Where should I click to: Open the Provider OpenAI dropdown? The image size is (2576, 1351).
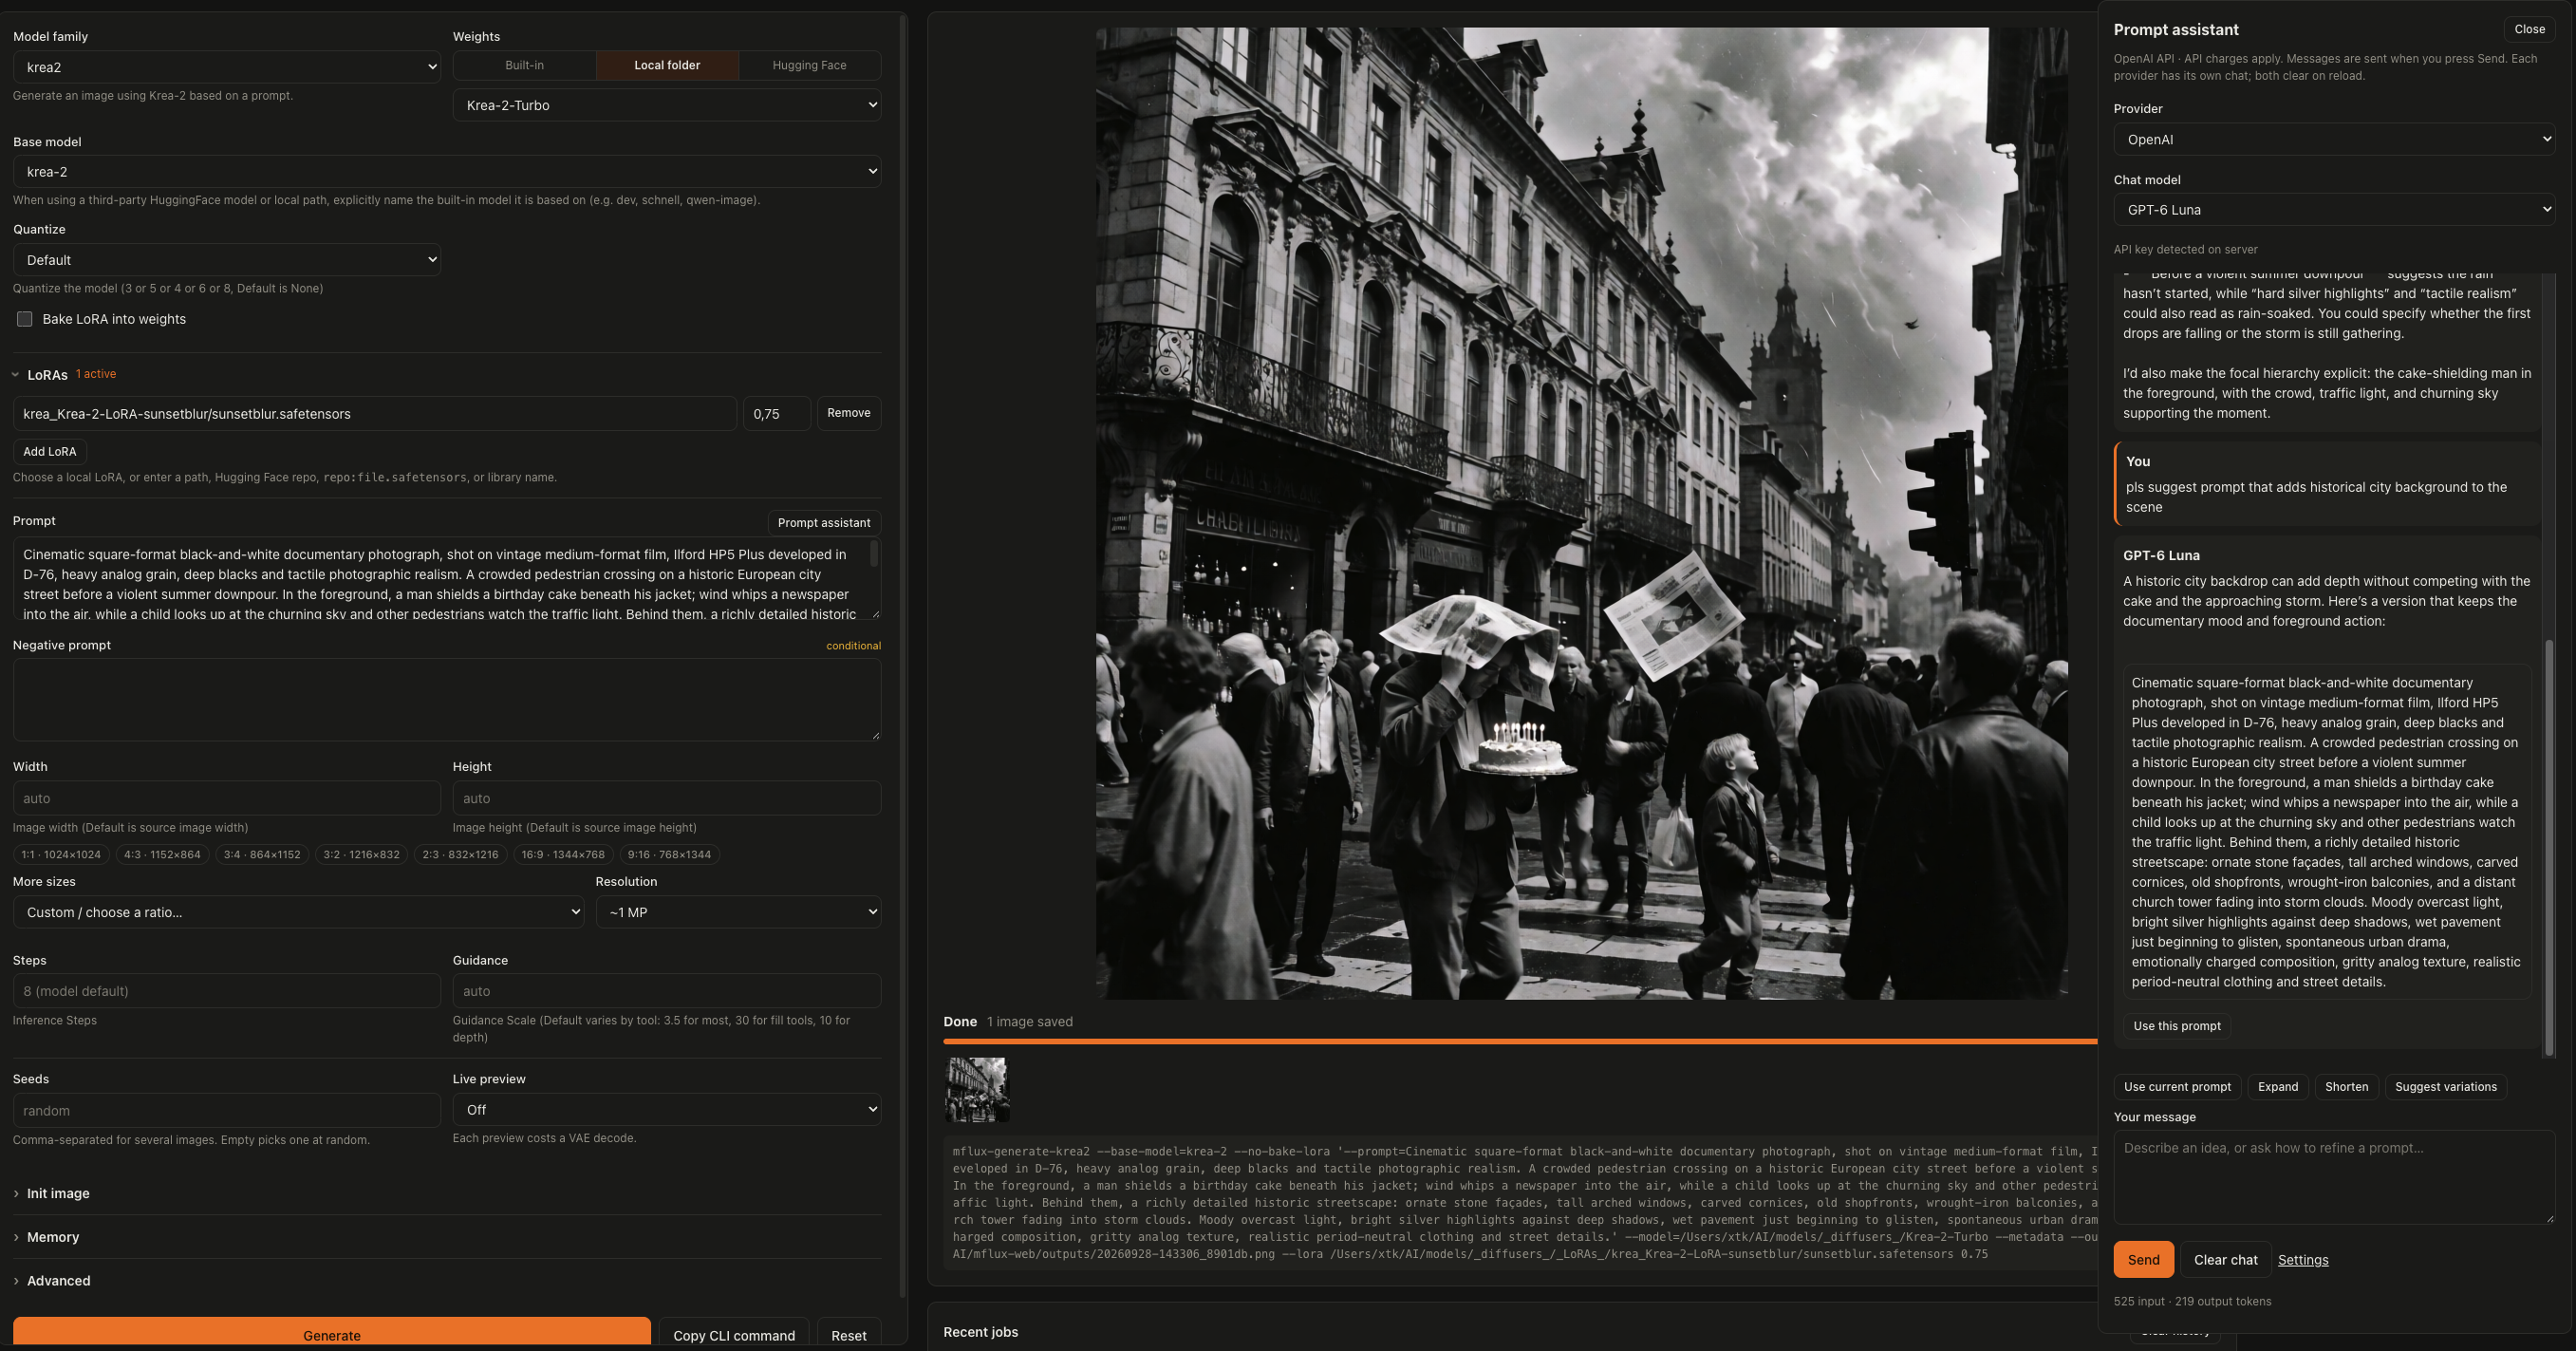tap(2333, 140)
